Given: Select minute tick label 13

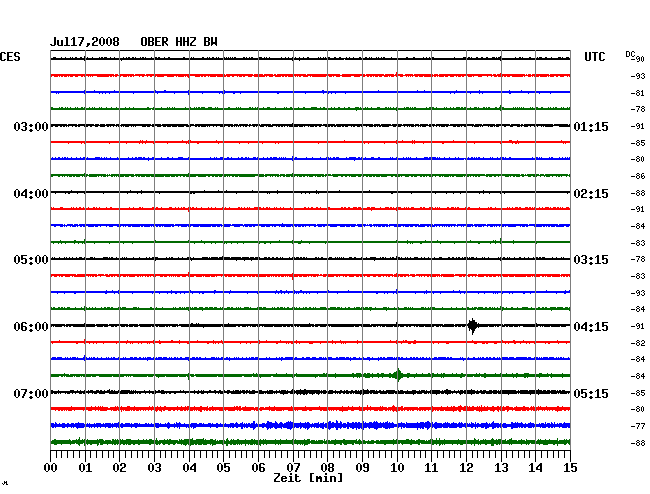Looking at the screenshot, I should click(501, 468).
